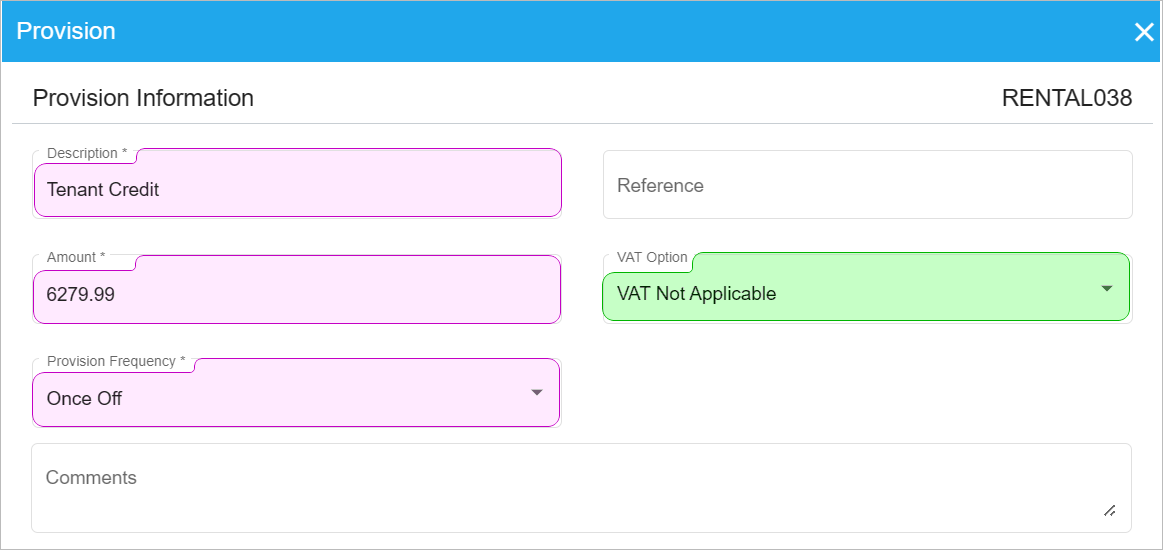Focus the Amount input field
The height and width of the screenshot is (550, 1163).
click(x=297, y=289)
